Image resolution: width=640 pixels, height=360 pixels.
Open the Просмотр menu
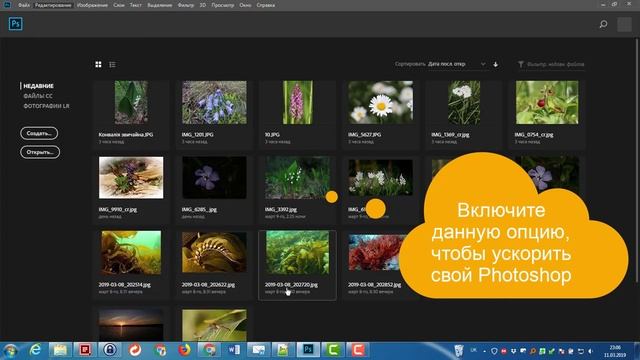coord(223,5)
